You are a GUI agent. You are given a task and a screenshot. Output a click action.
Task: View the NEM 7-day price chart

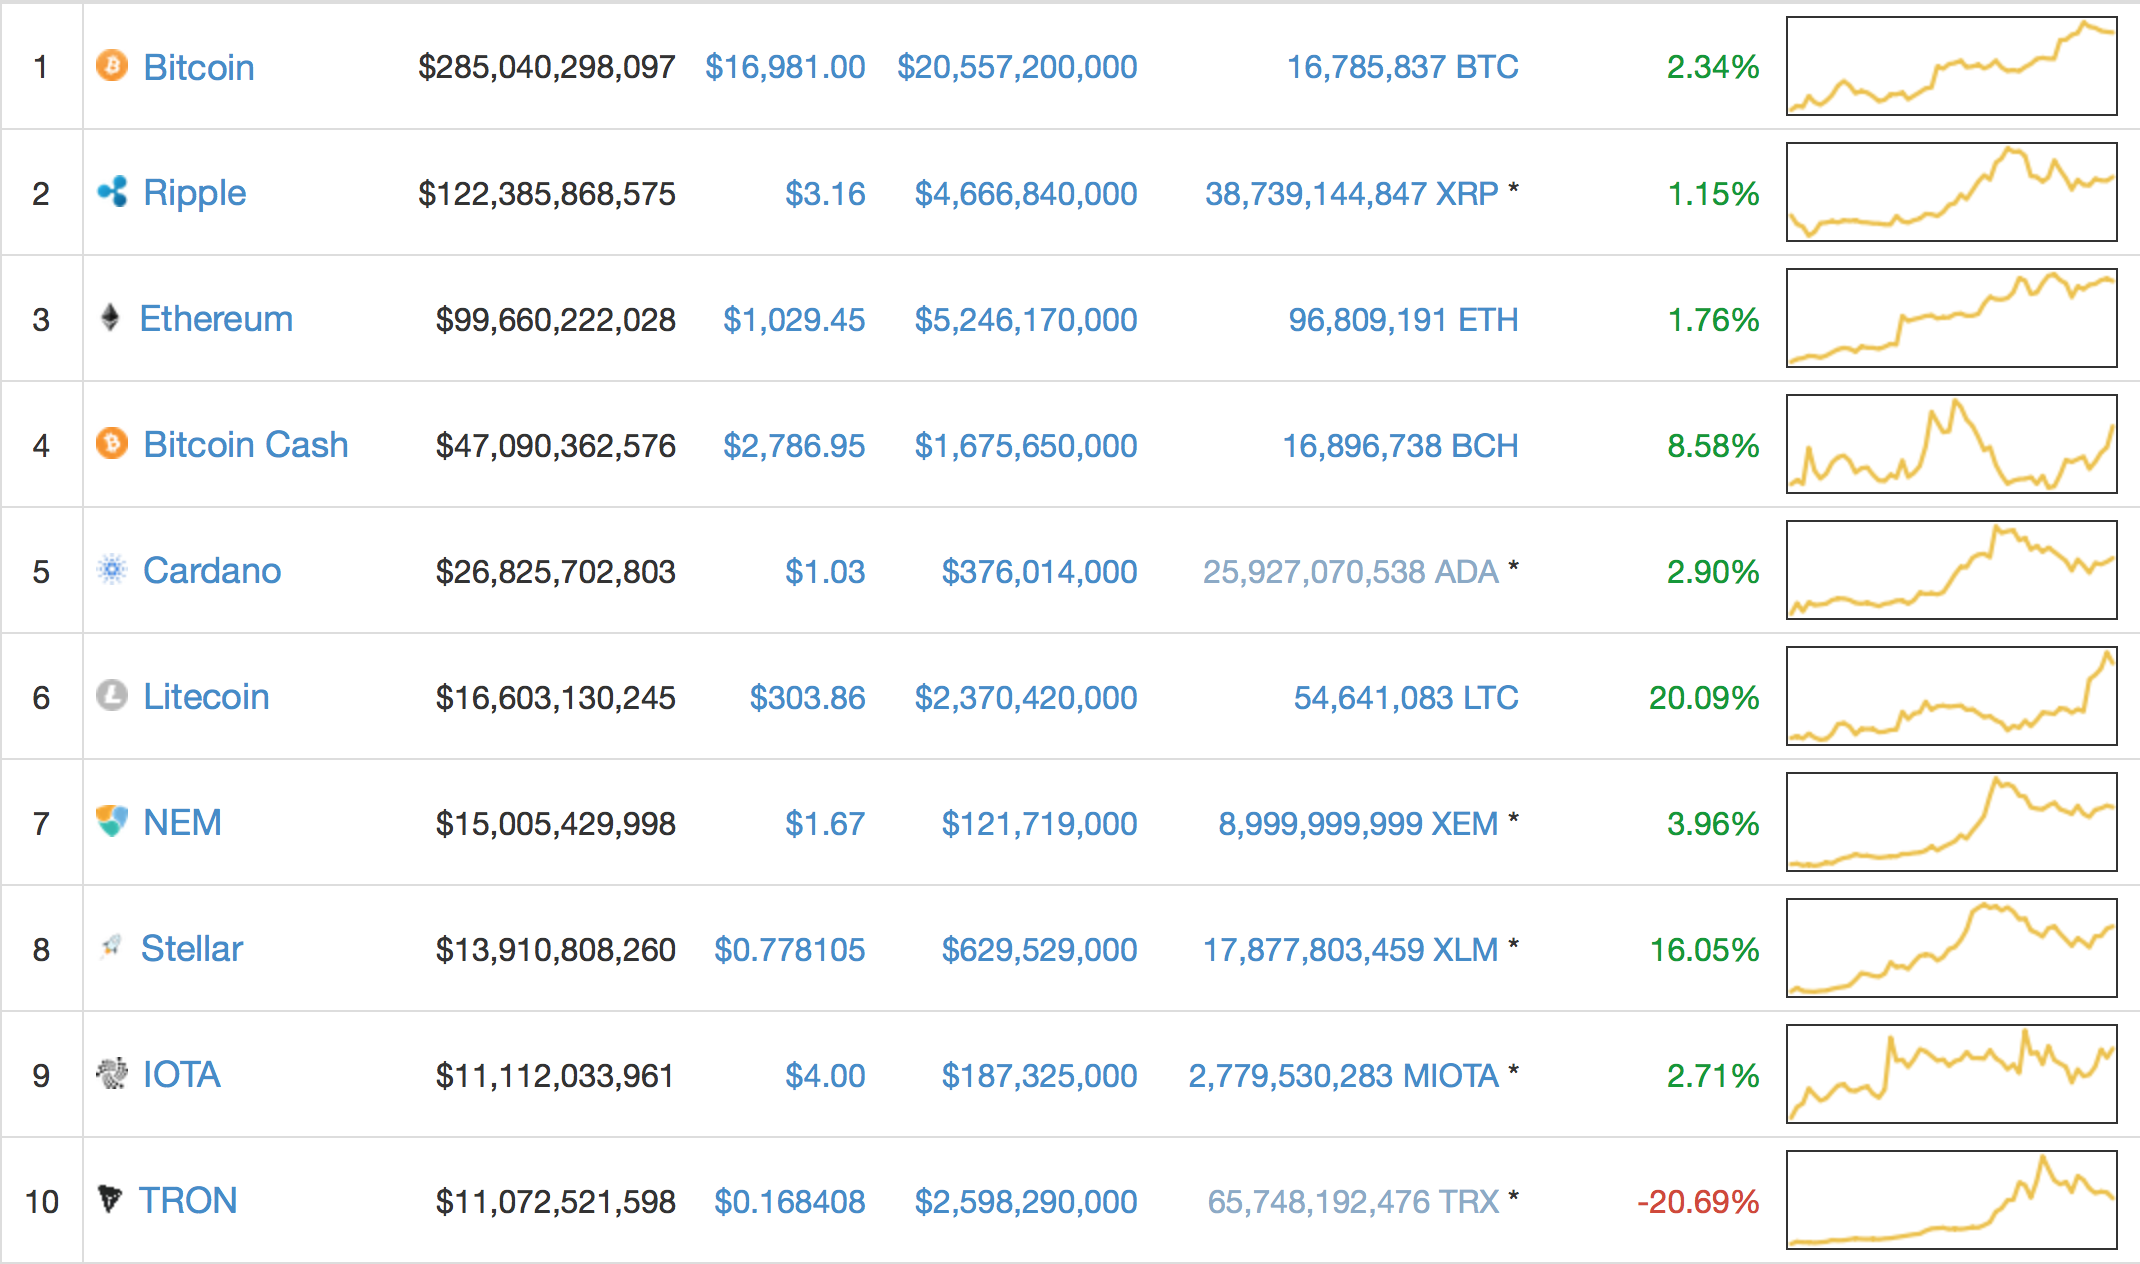[x=1951, y=822]
